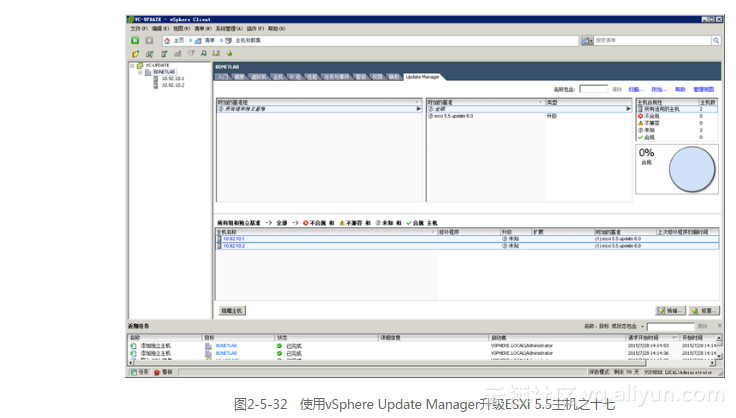Click the Add Host toolbar icon
The height and width of the screenshot is (418, 736).
coord(164,54)
